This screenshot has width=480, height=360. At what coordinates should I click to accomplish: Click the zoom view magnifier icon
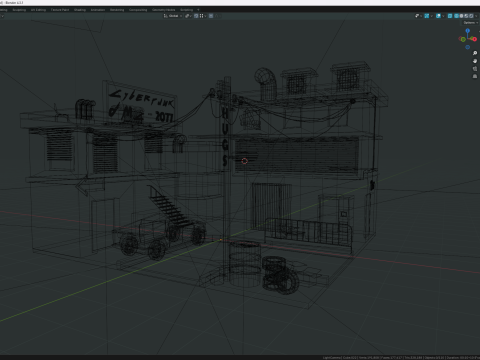475,53
